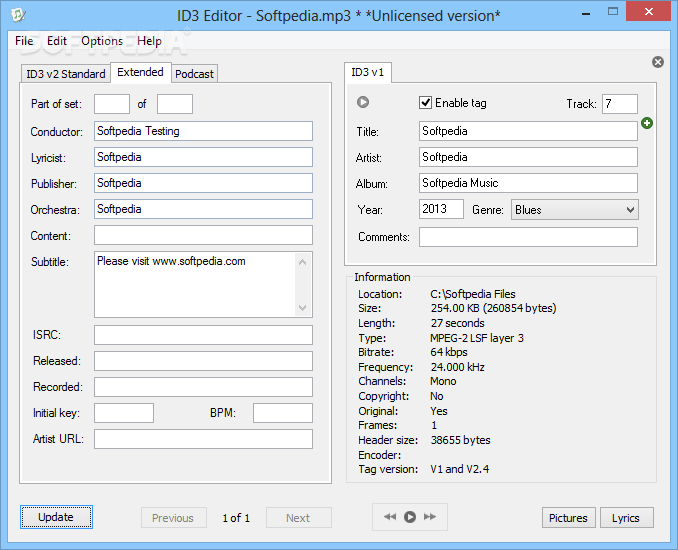Click the Subtitle scrollbar up arrow
This screenshot has height=550, width=678.
(303, 262)
